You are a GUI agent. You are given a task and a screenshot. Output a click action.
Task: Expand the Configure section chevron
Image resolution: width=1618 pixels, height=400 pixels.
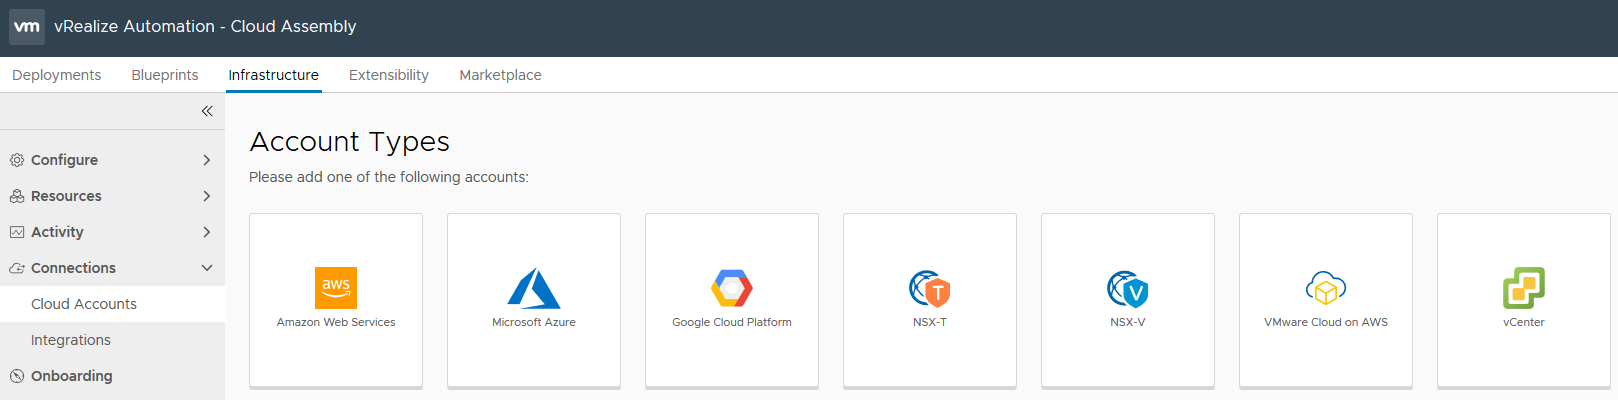[x=207, y=160]
